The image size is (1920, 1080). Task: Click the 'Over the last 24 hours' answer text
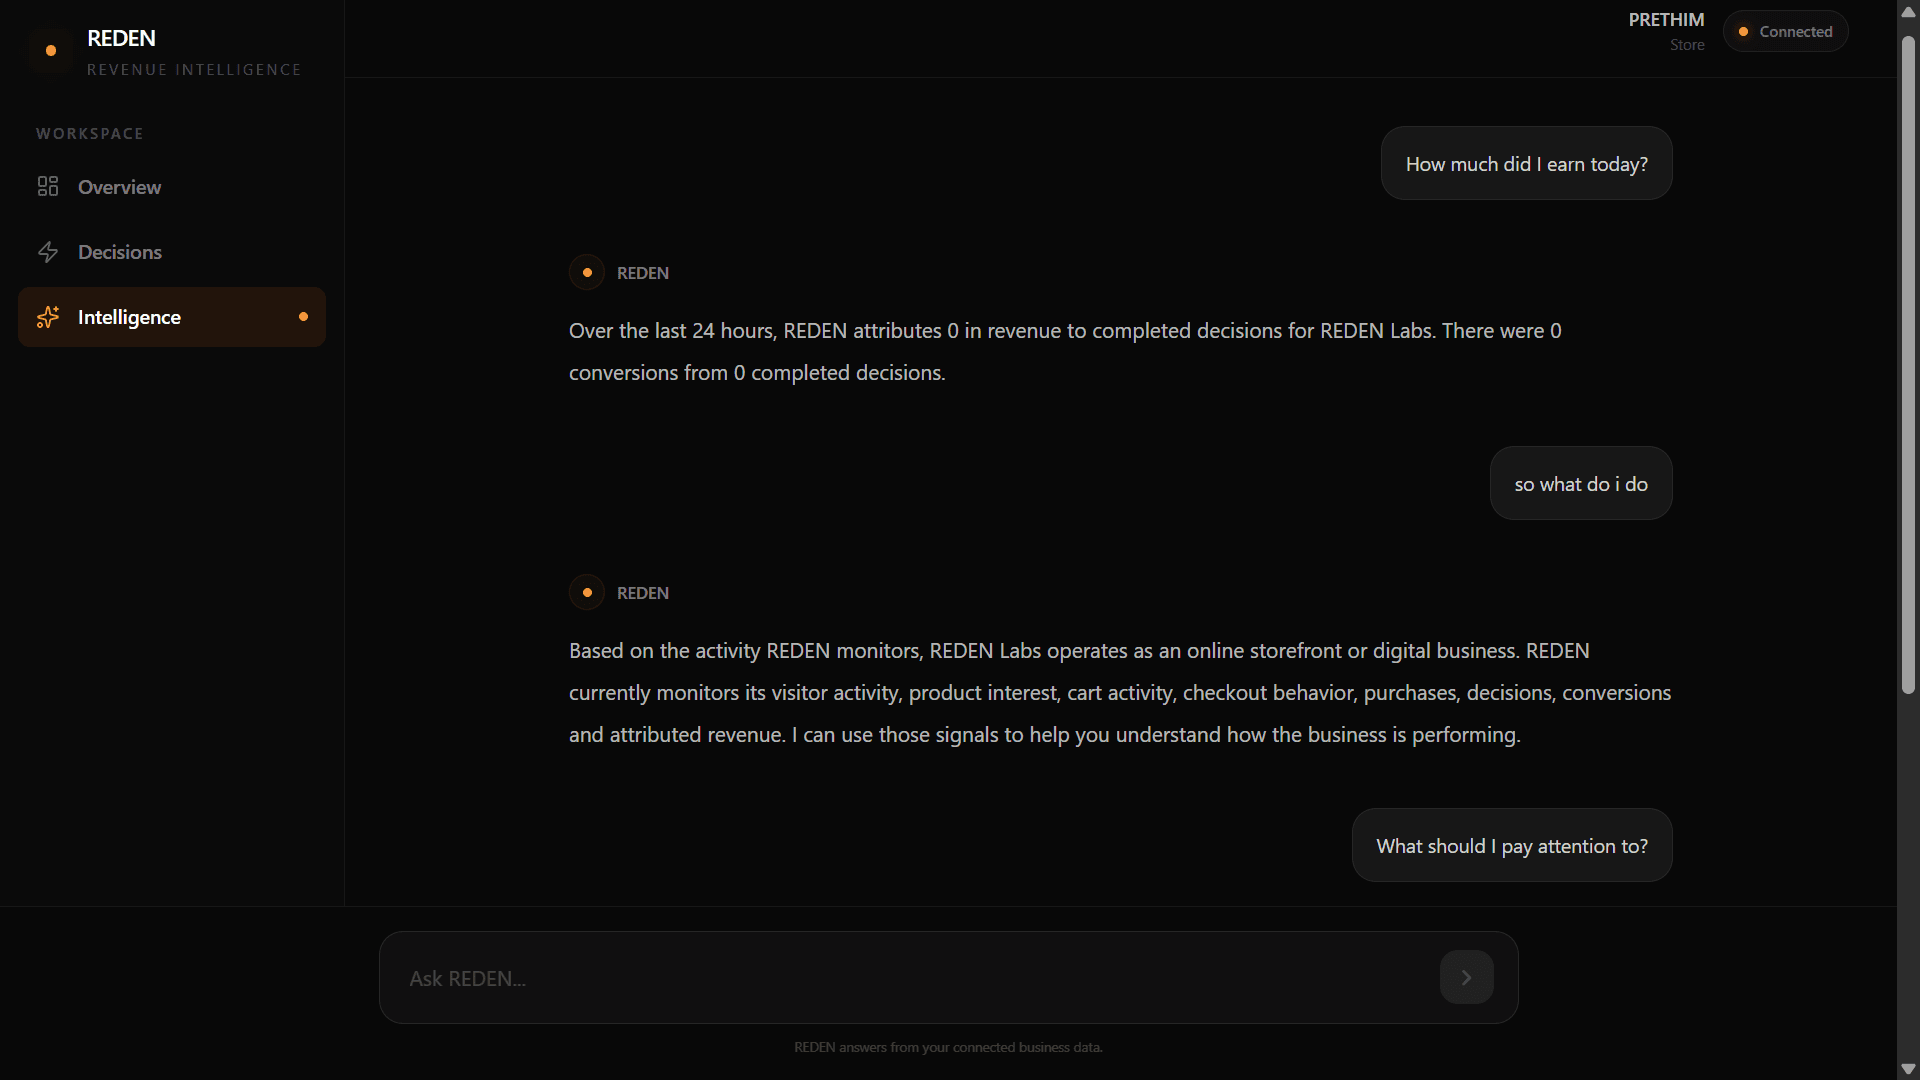tap(1066, 352)
